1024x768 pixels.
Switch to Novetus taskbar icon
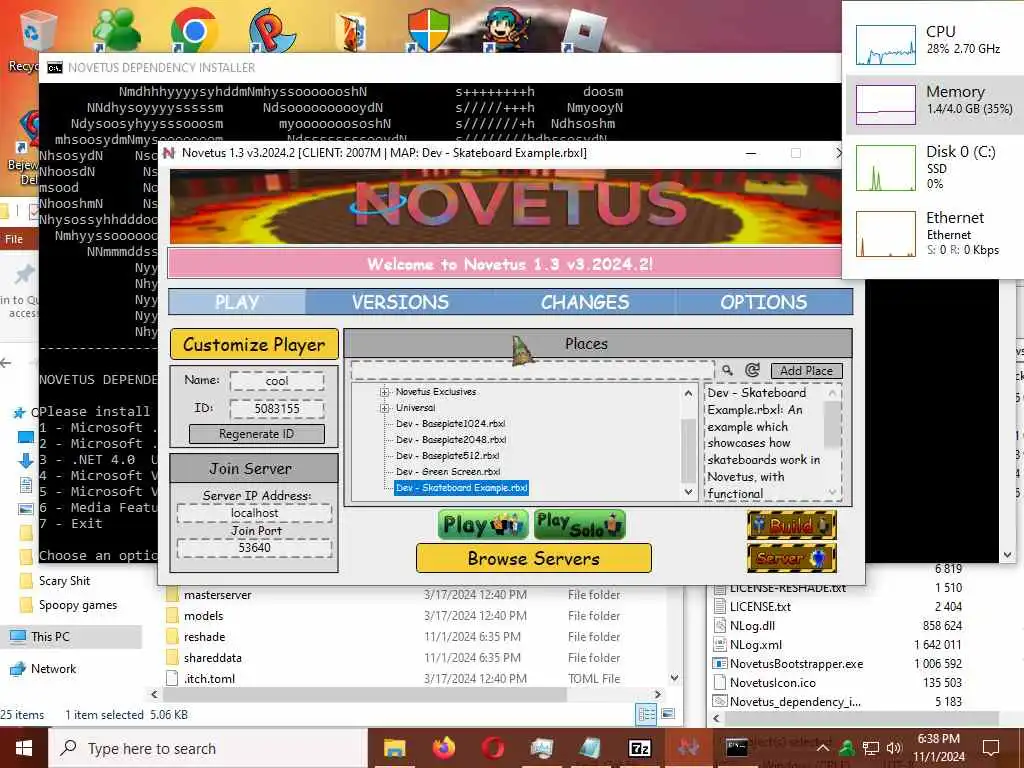click(688, 748)
